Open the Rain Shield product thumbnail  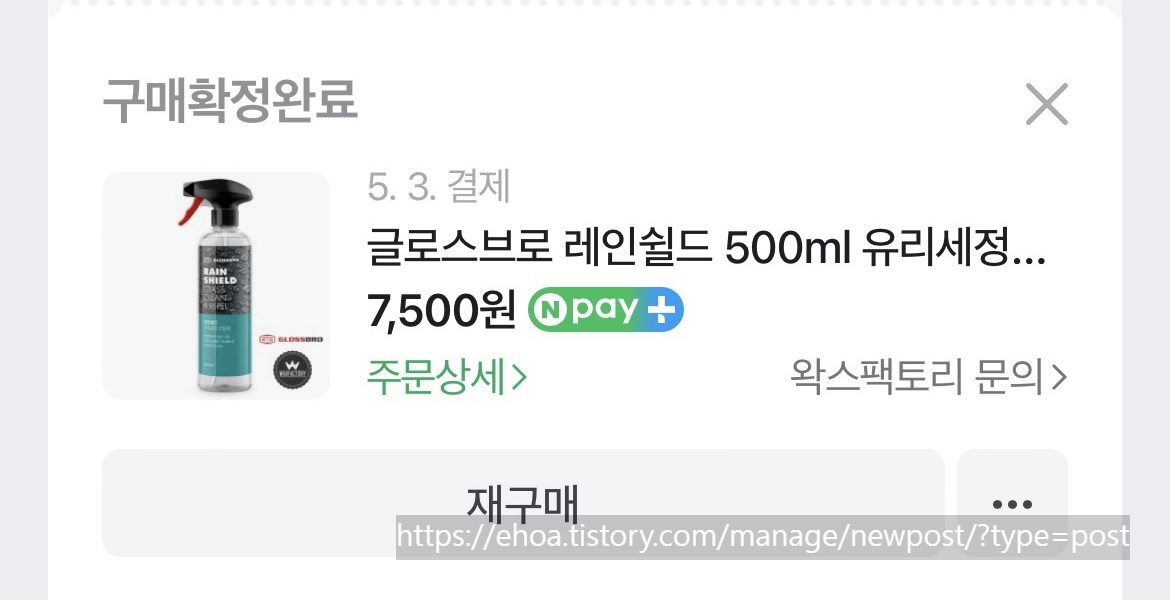click(216, 286)
